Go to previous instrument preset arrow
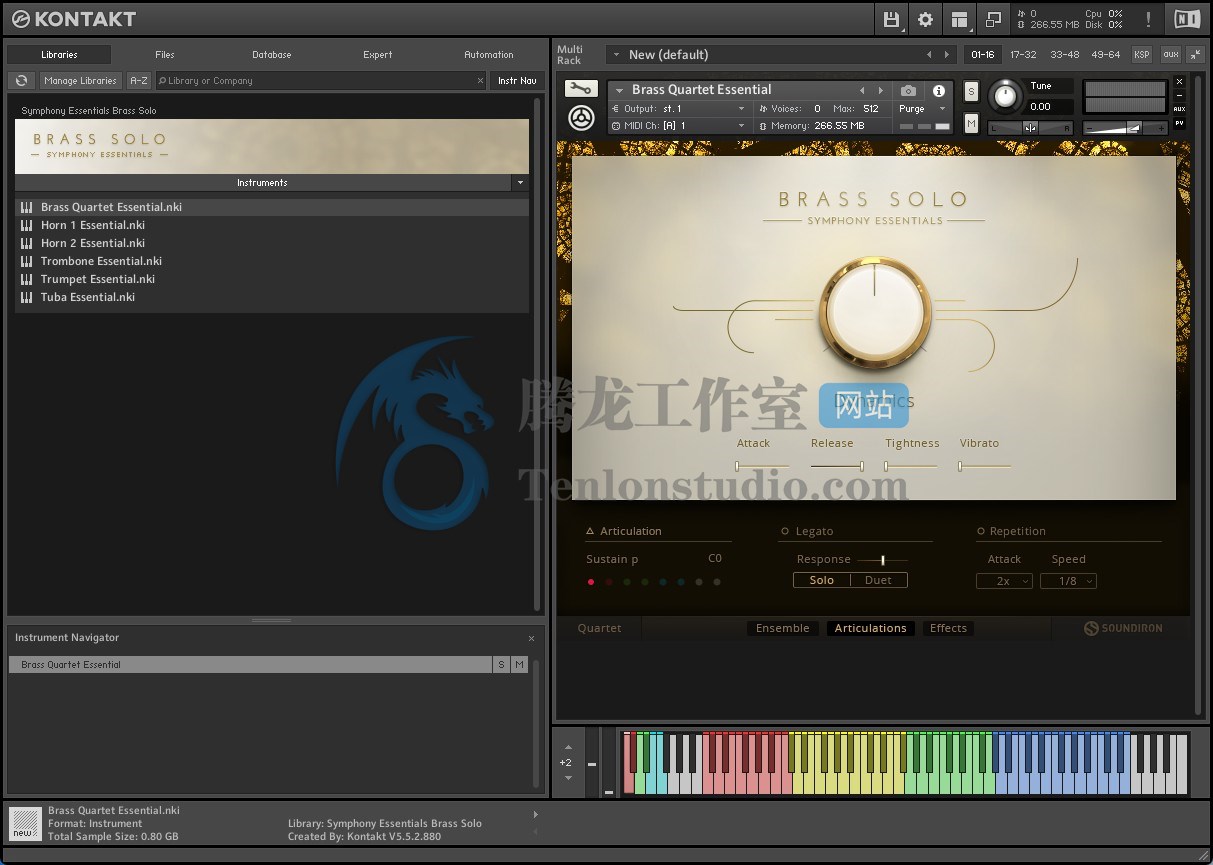The height and width of the screenshot is (865, 1213). point(862,90)
